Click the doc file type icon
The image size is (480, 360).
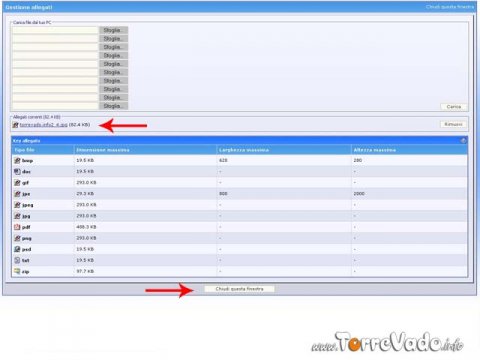[17, 172]
